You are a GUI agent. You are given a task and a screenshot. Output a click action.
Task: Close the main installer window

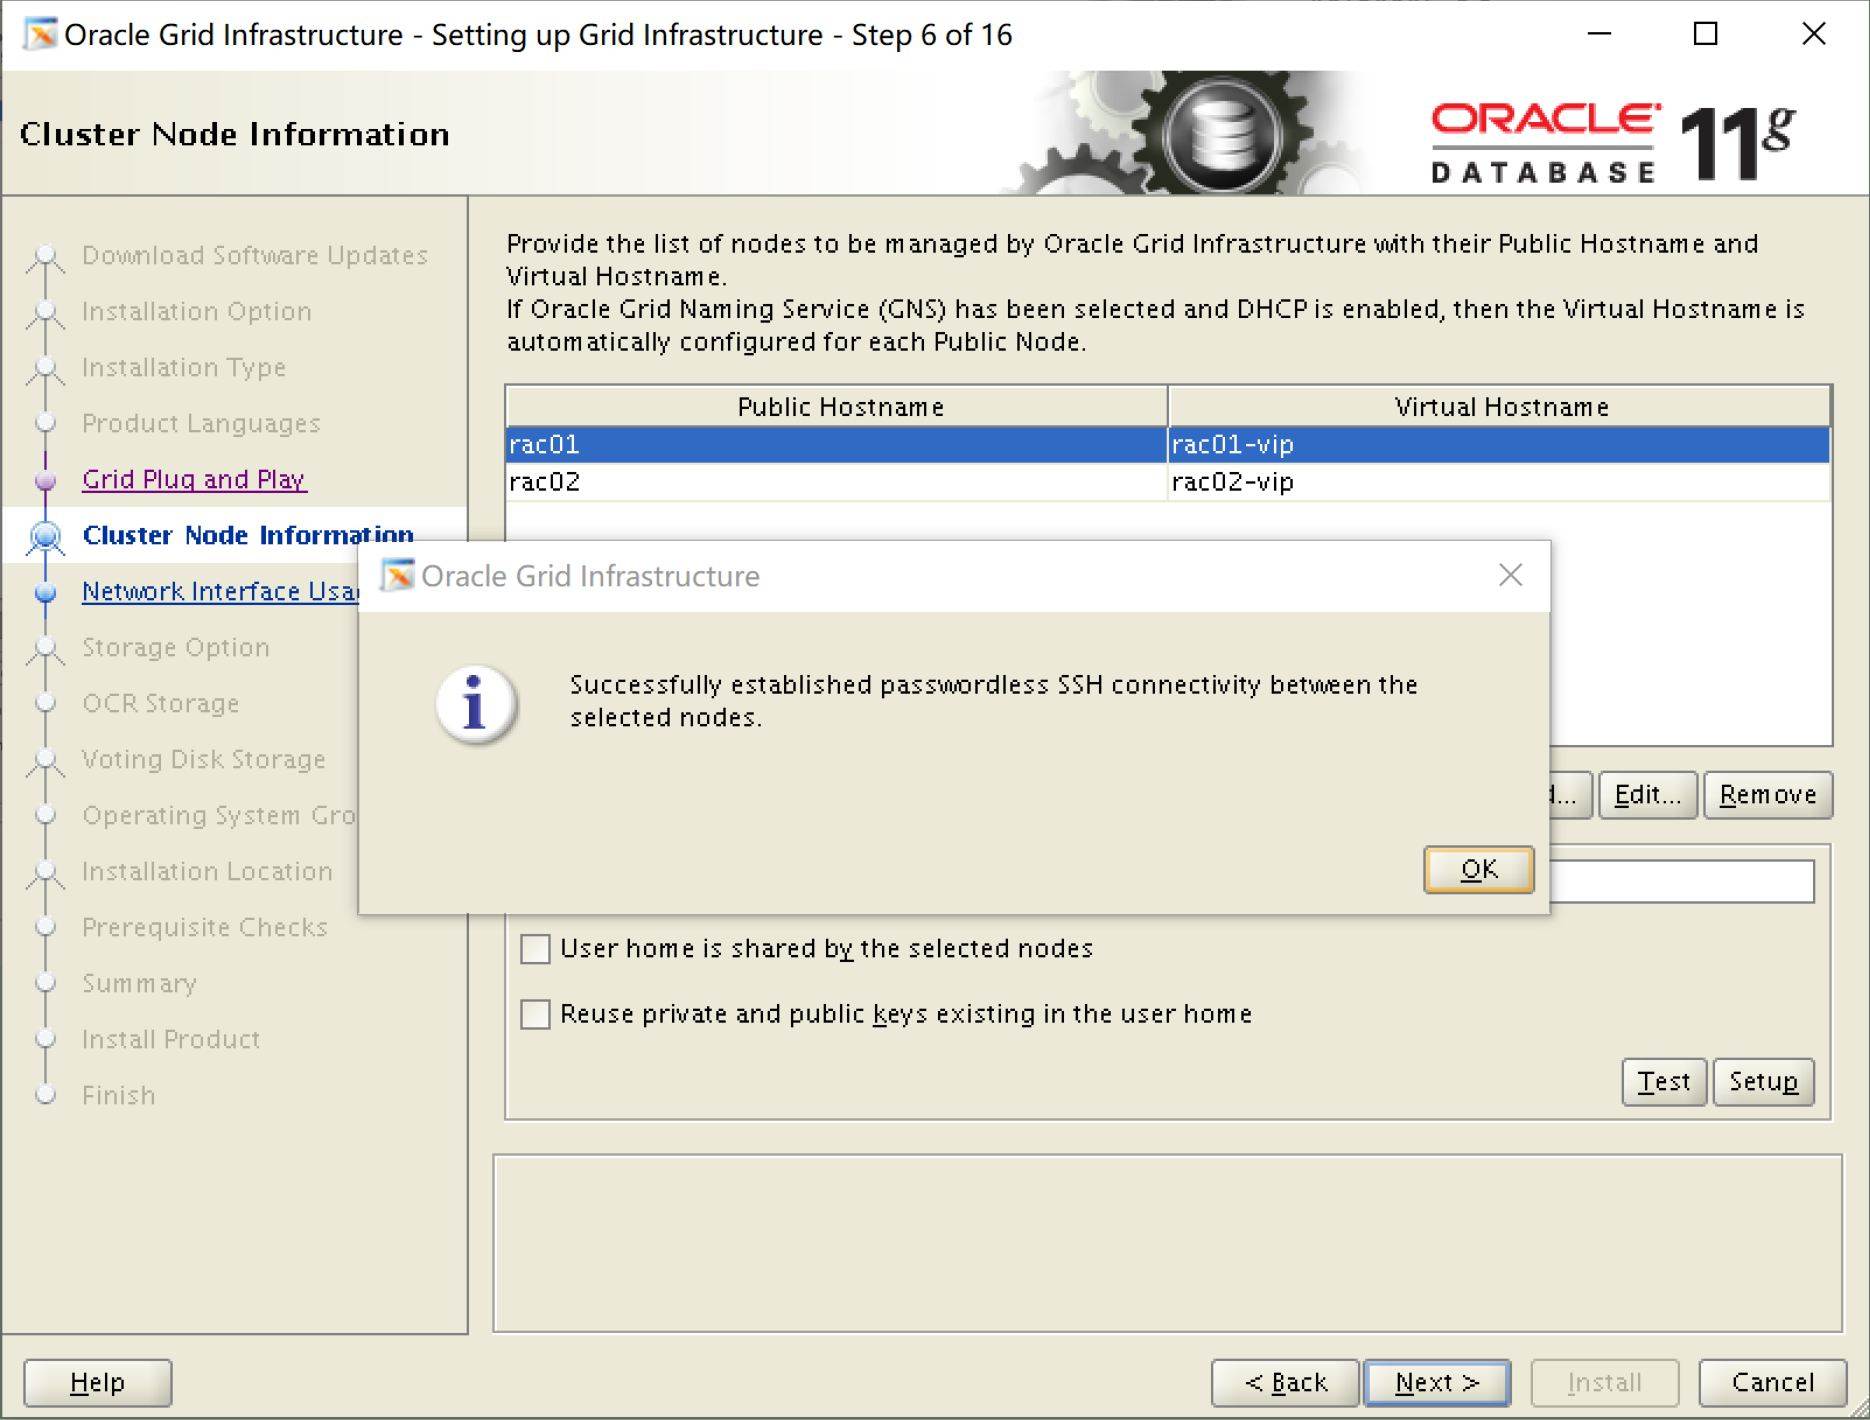[1813, 34]
